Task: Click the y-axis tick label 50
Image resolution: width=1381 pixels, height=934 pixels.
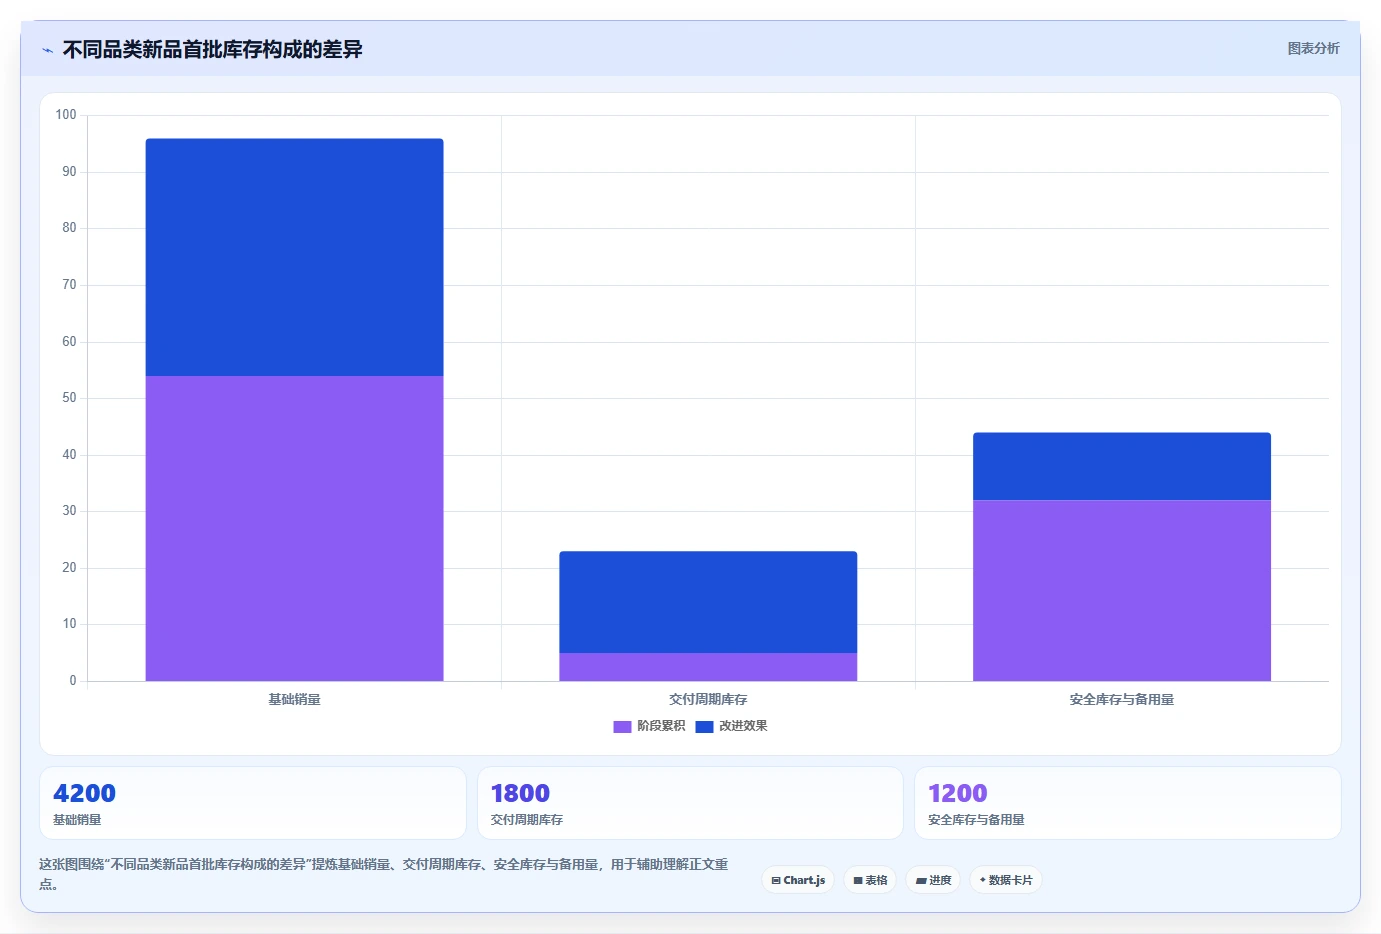Action: click(69, 398)
